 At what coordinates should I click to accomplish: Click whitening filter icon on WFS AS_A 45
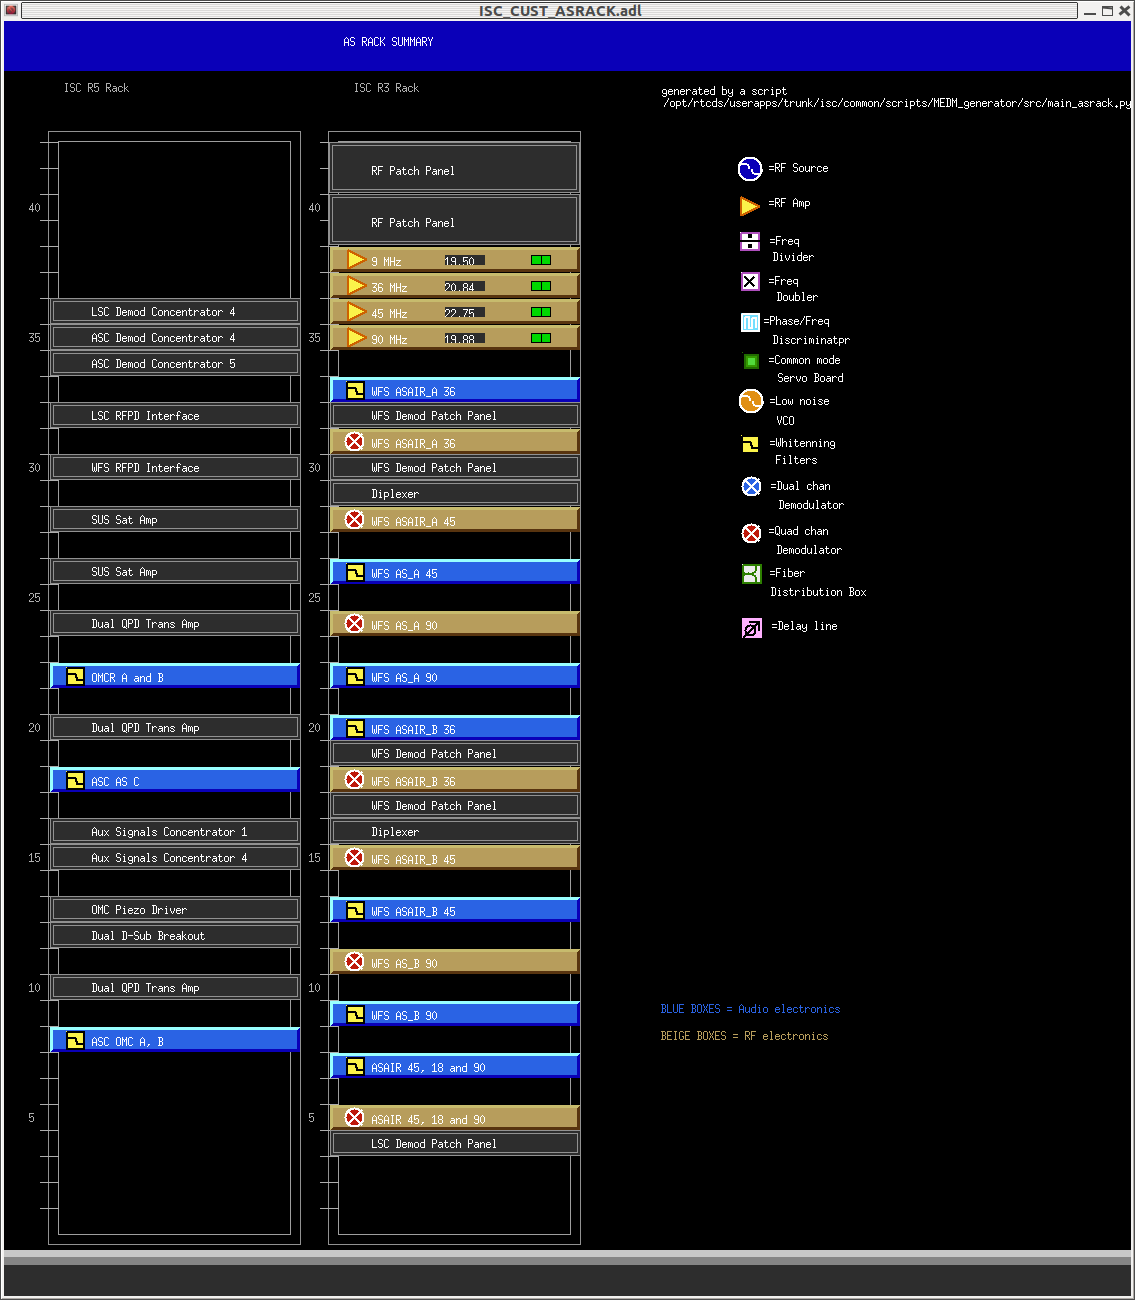coord(355,572)
